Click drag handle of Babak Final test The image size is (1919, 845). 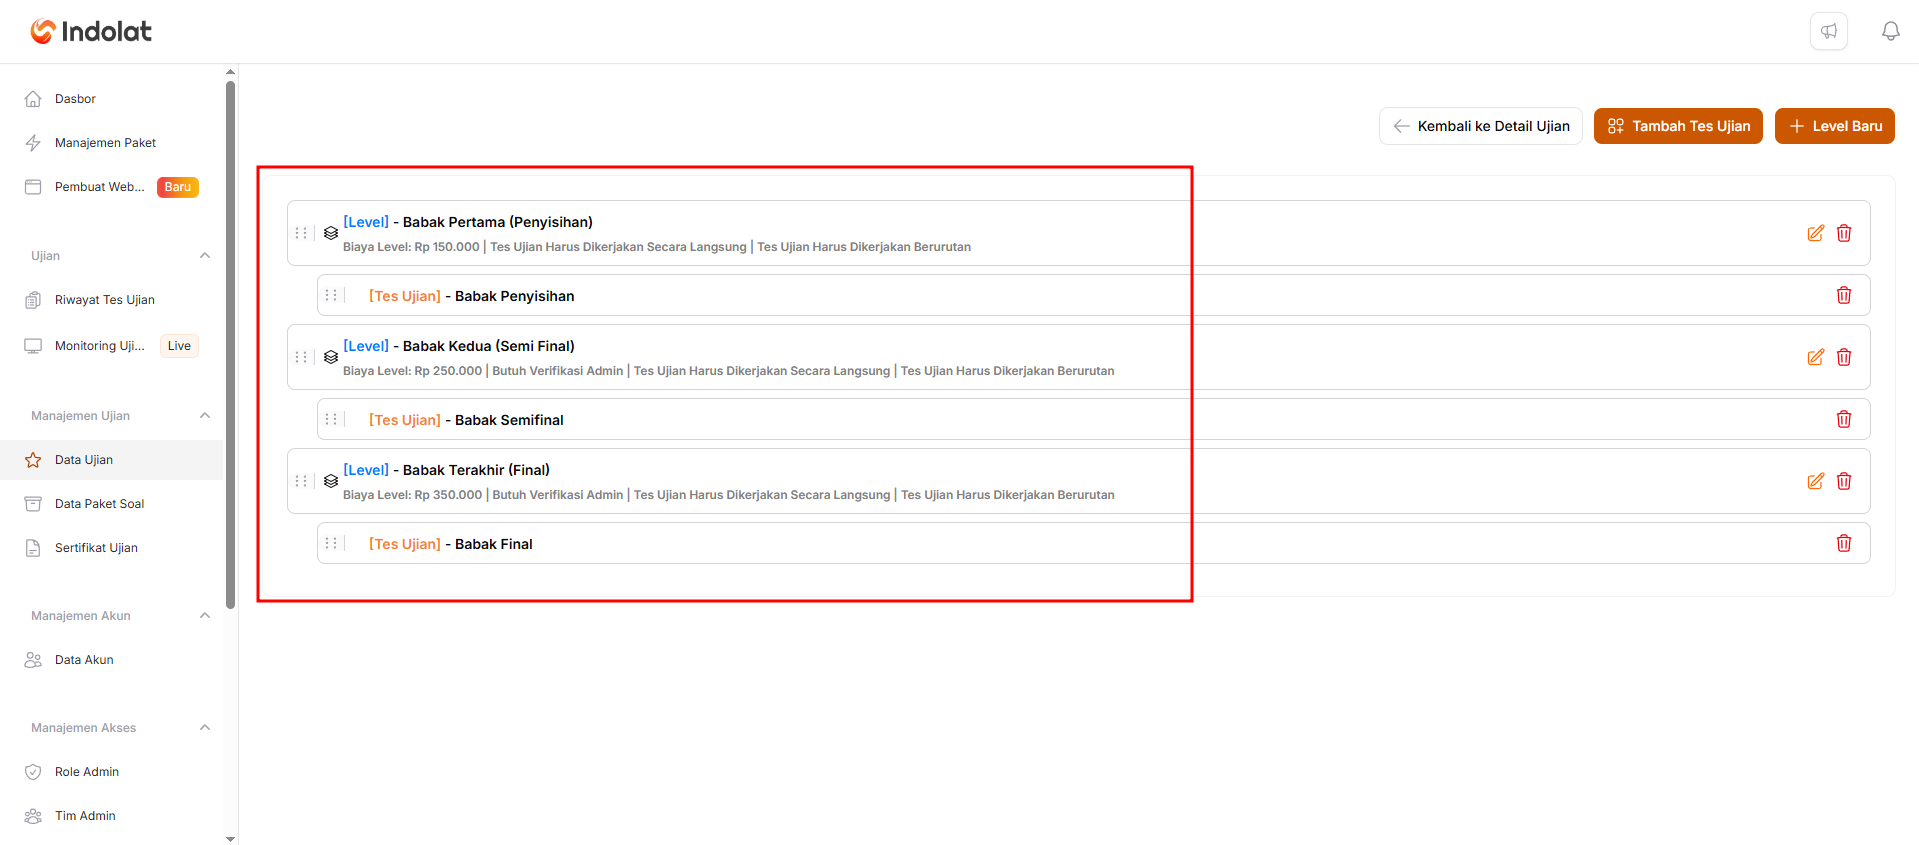331,543
